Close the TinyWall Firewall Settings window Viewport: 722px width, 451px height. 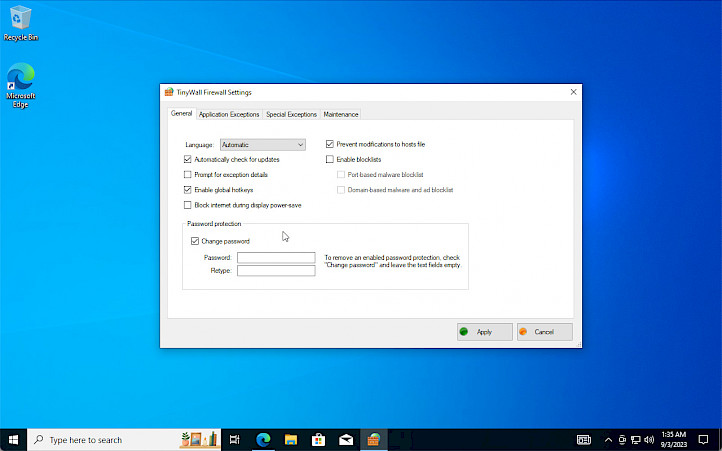573,92
